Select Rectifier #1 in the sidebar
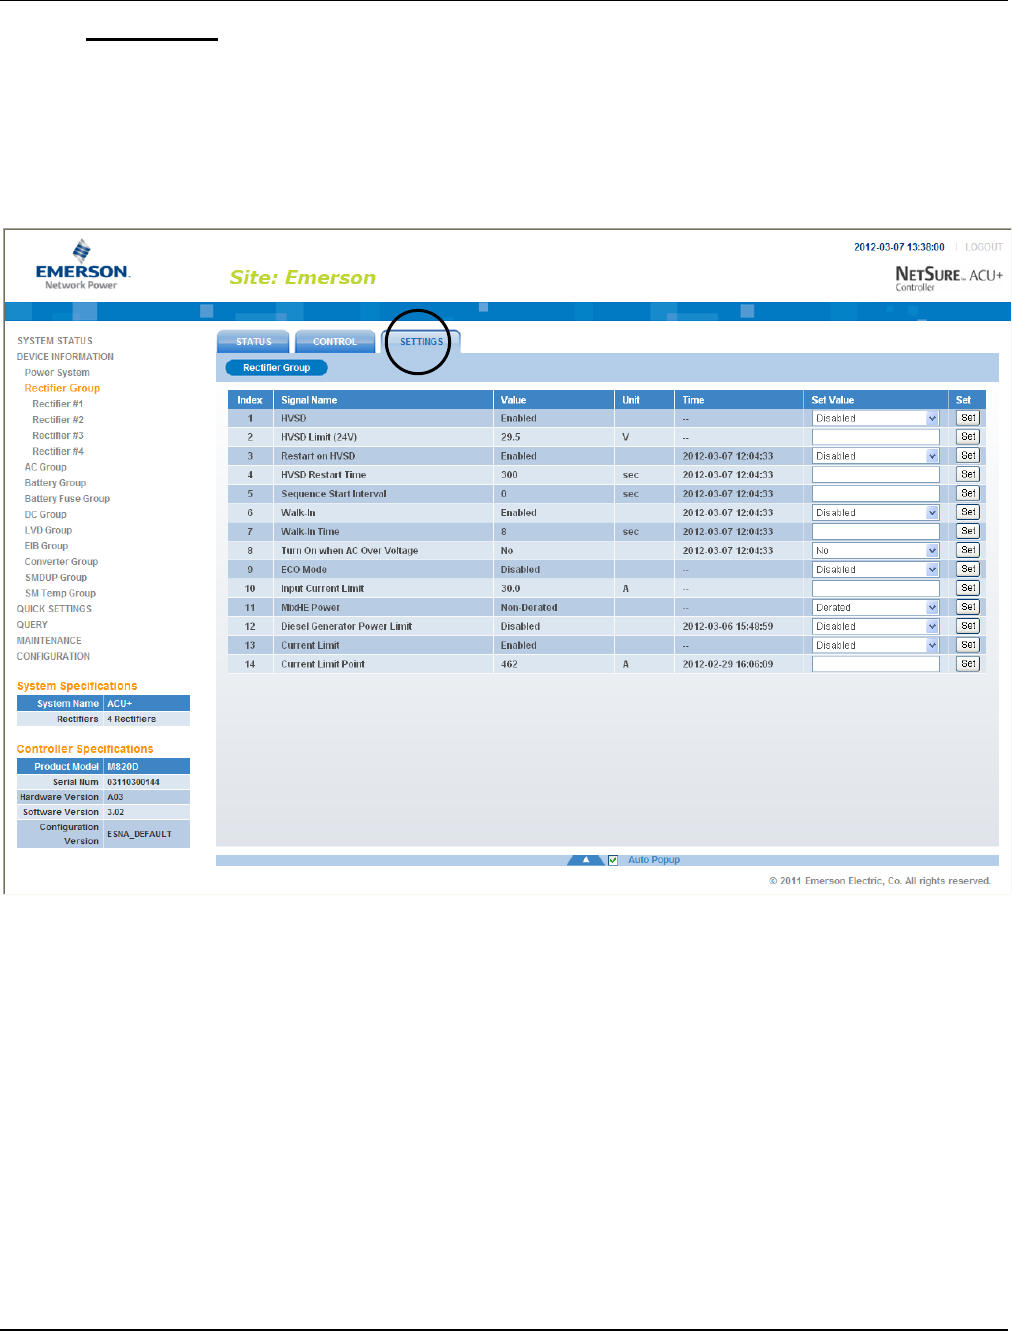 58,404
